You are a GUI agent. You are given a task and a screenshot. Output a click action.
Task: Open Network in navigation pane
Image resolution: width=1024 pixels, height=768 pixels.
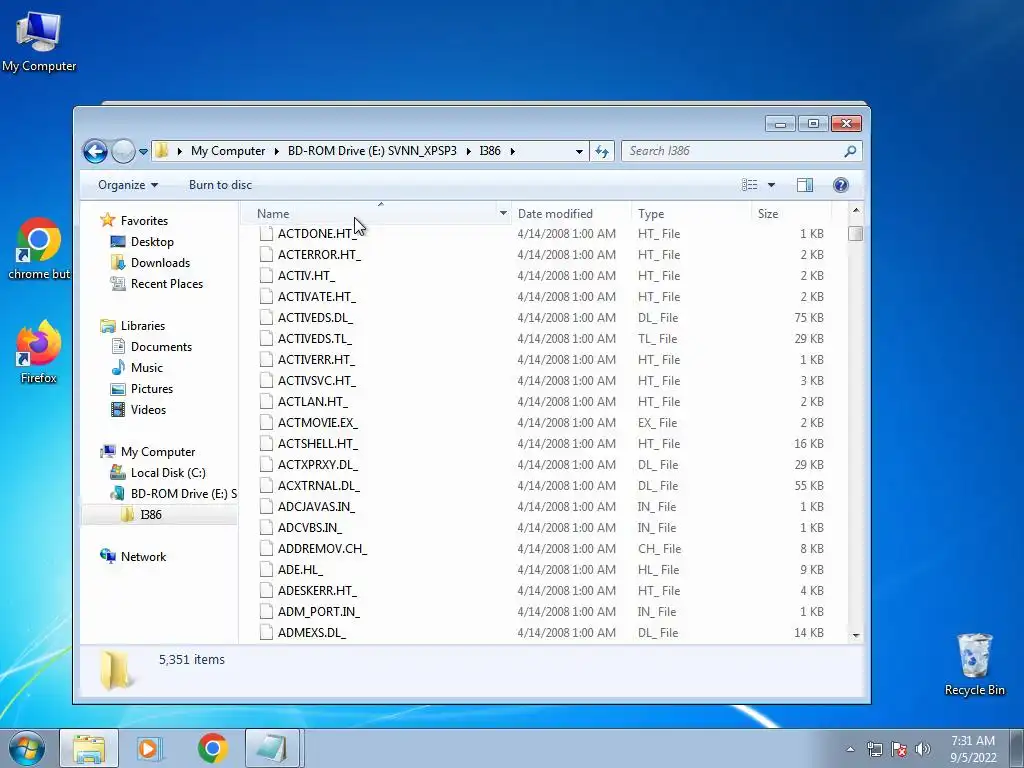pos(143,556)
